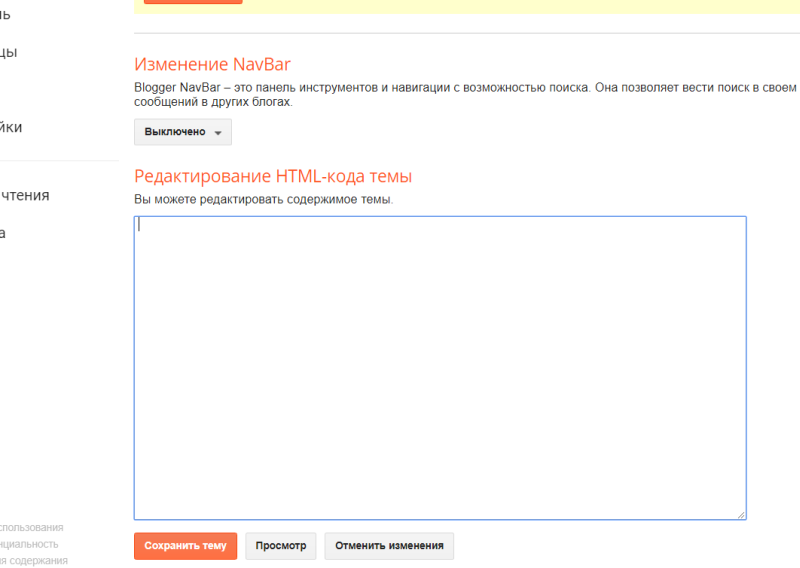Click the Редактирование HTML-кода темы heading
This screenshot has width=800, height=568.
click(x=273, y=177)
